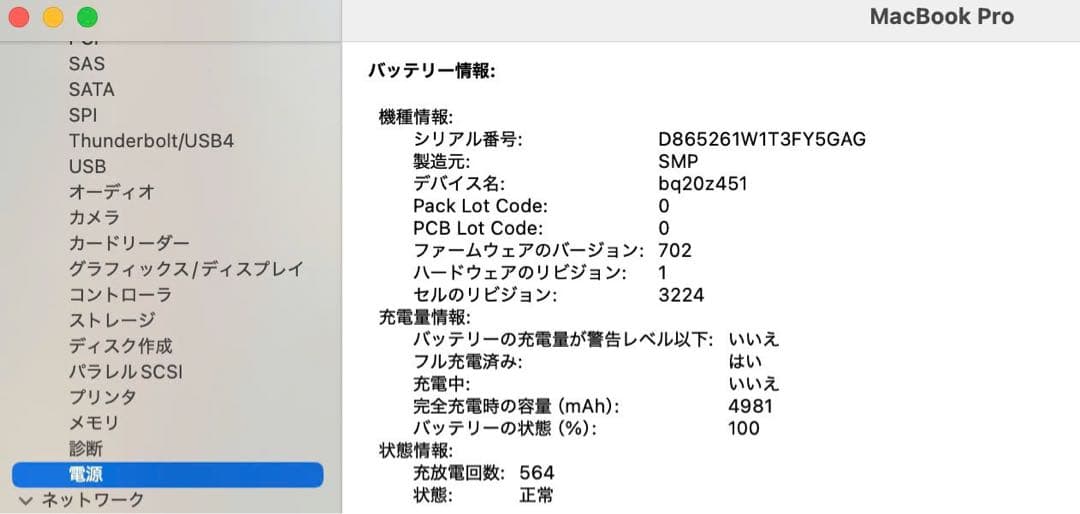The image size is (1080, 514).
Task: Click cell revision value 3224
Action: (x=681, y=296)
